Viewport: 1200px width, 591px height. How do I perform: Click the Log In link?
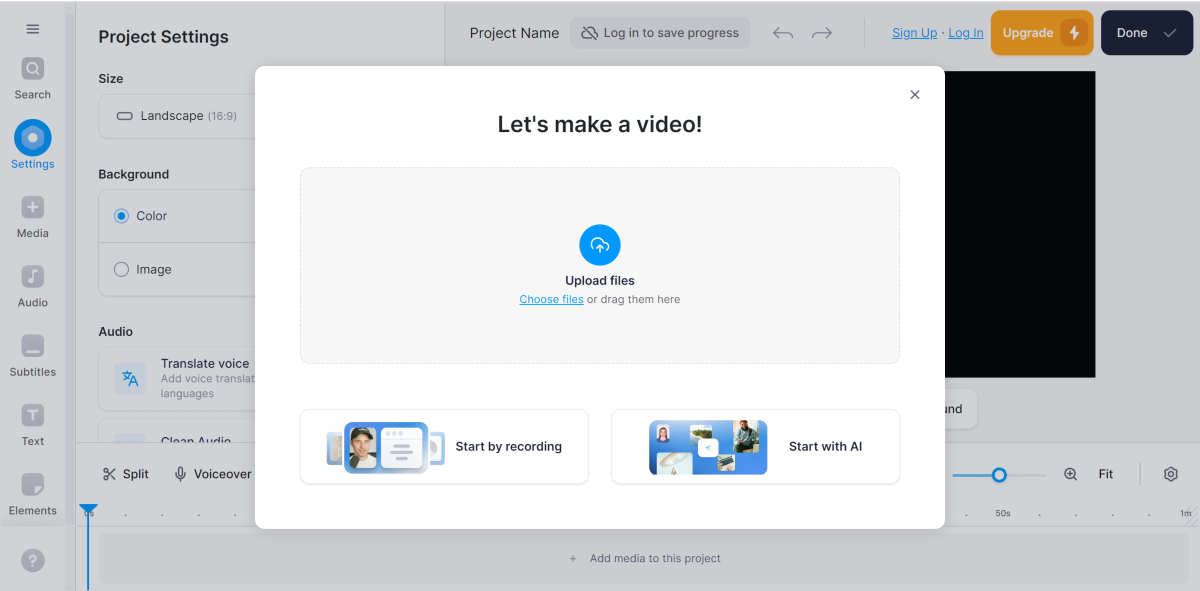tap(965, 33)
